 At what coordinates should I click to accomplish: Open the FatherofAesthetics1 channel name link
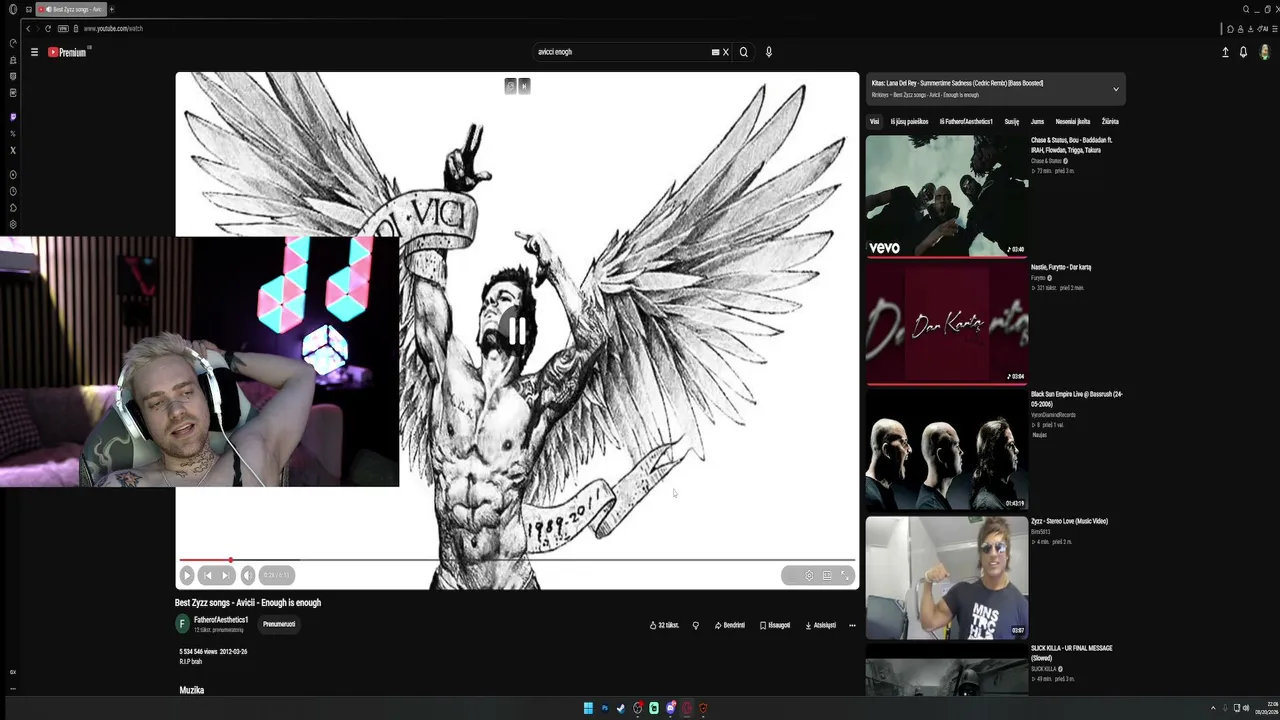pyautogui.click(x=221, y=620)
